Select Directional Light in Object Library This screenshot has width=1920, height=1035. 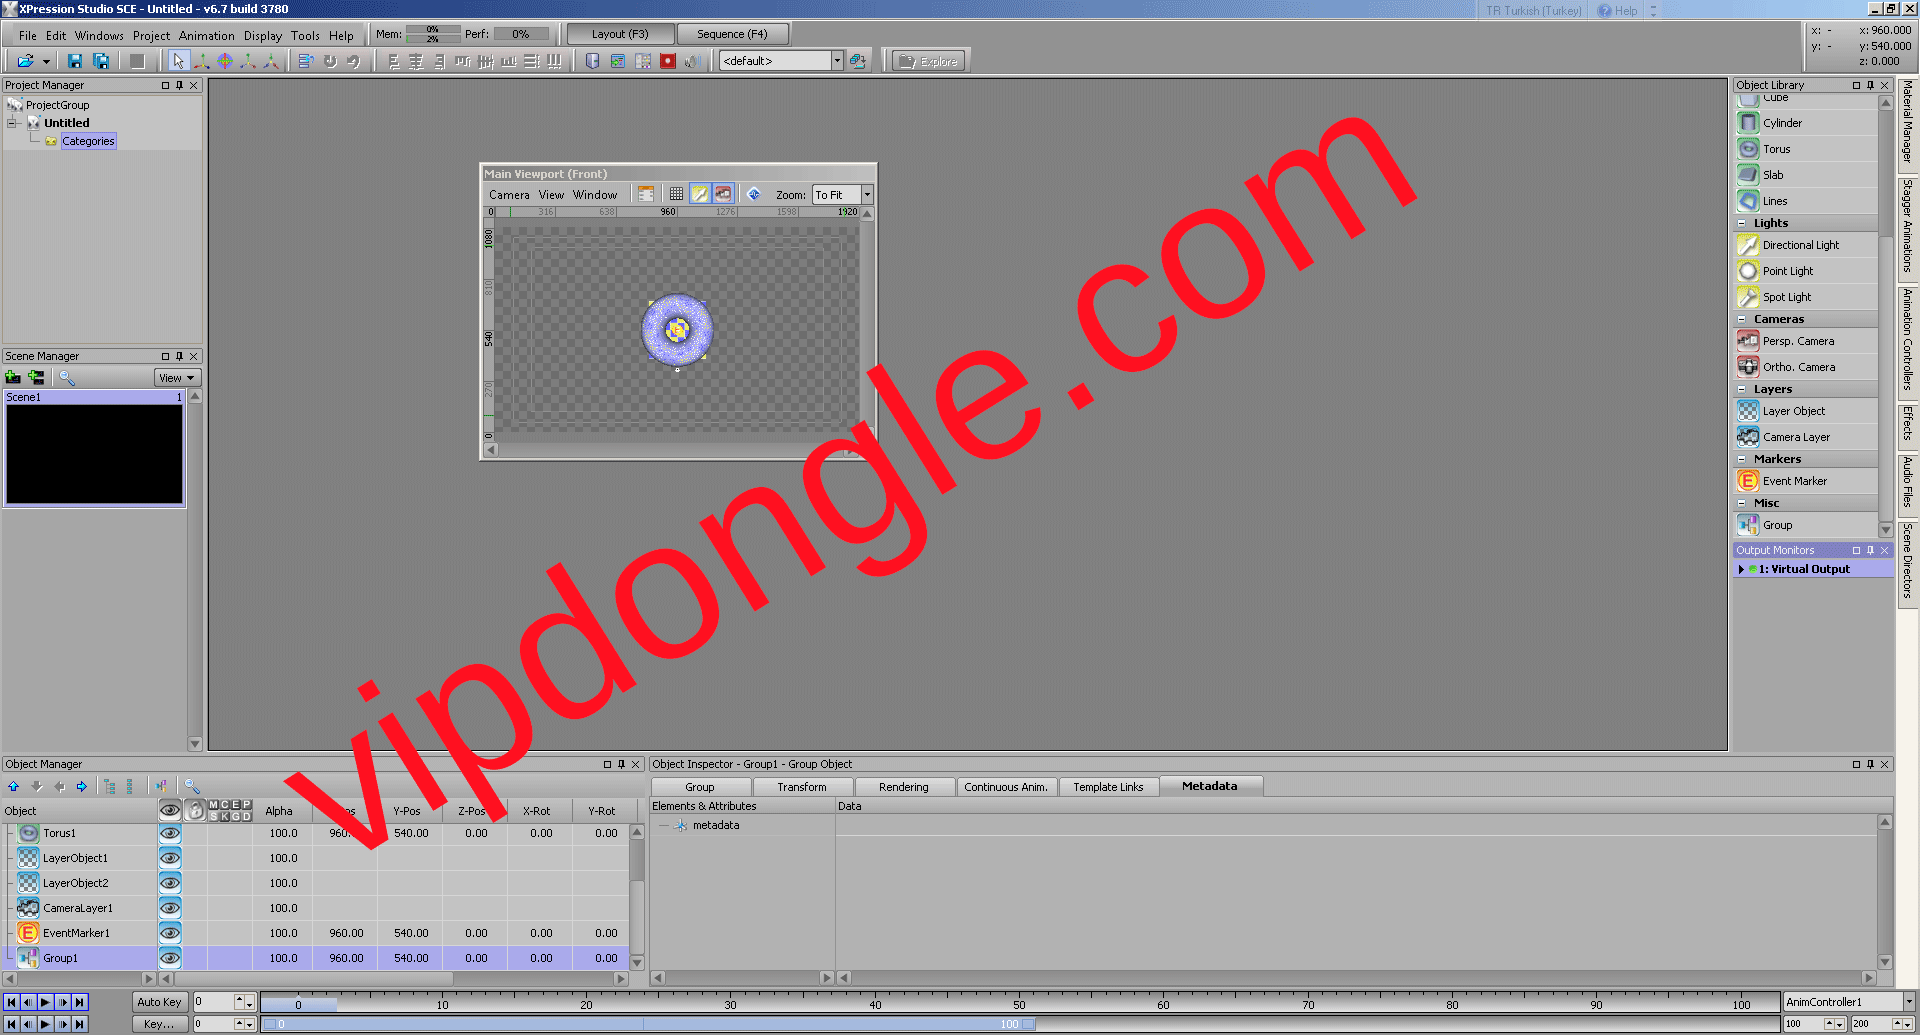(1806, 245)
